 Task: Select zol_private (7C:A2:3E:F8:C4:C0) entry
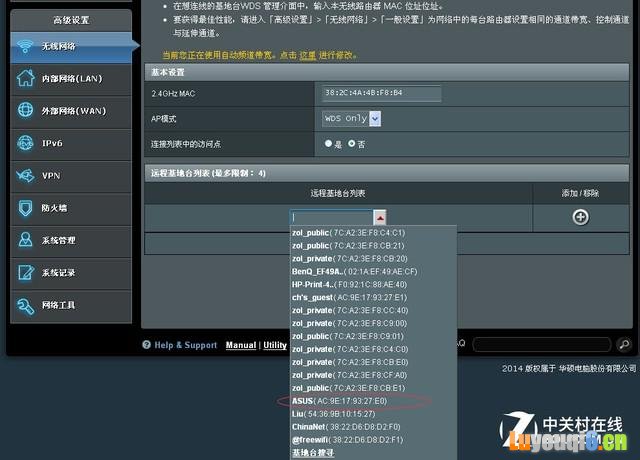pyautogui.click(x=350, y=349)
